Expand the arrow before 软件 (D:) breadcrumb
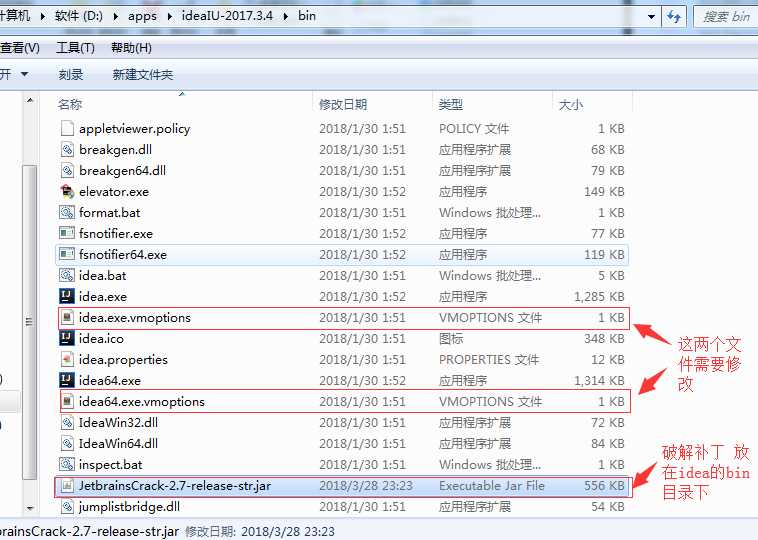 [43, 16]
